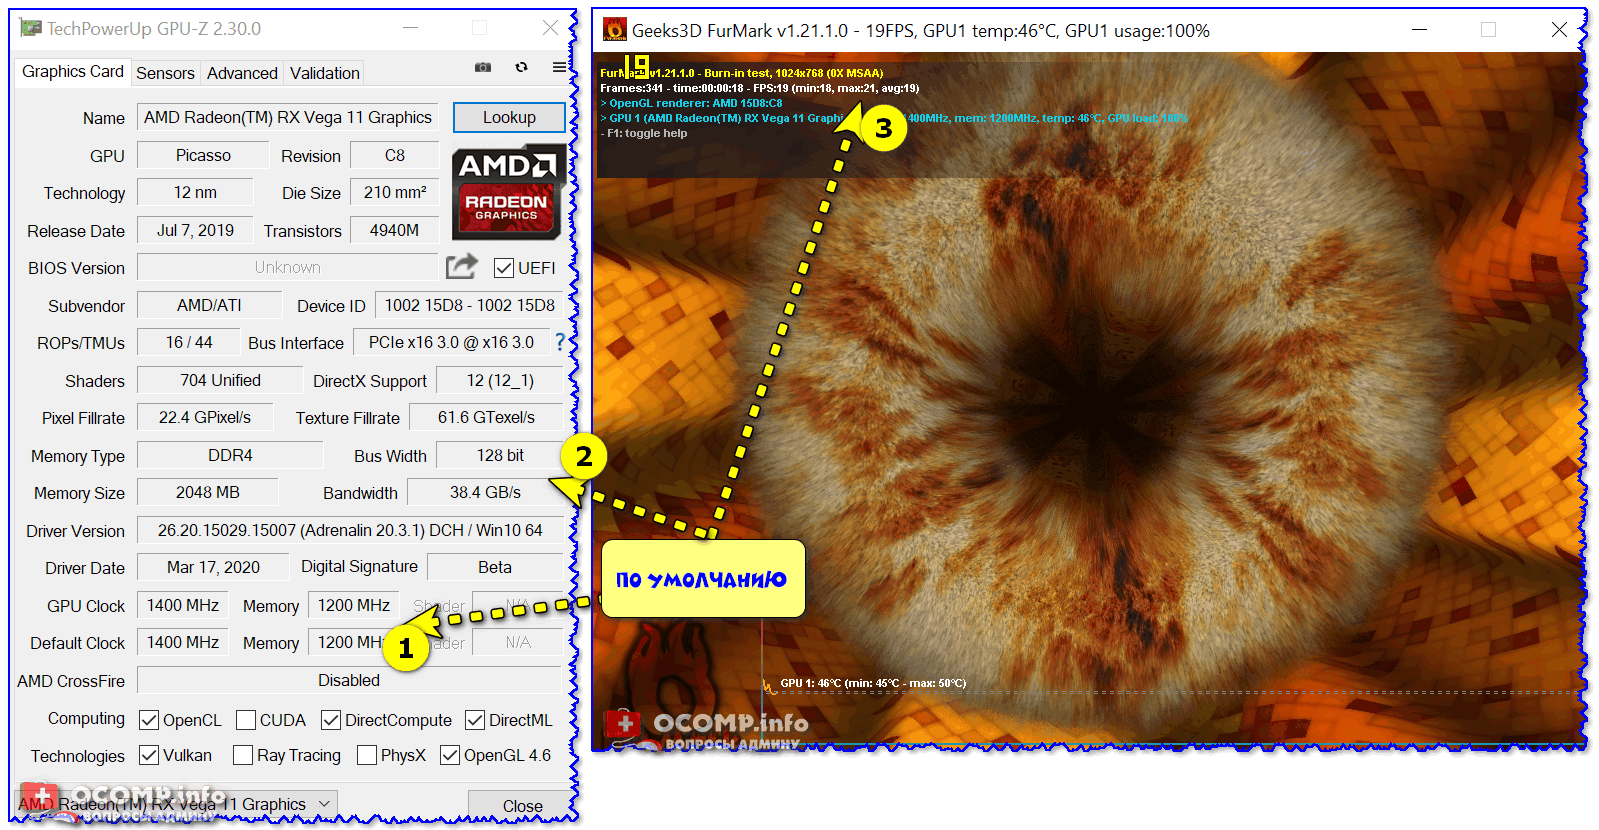The height and width of the screenshot is (830, 1599).
Task: Click the Revision field showing C8
Action: 395,155
